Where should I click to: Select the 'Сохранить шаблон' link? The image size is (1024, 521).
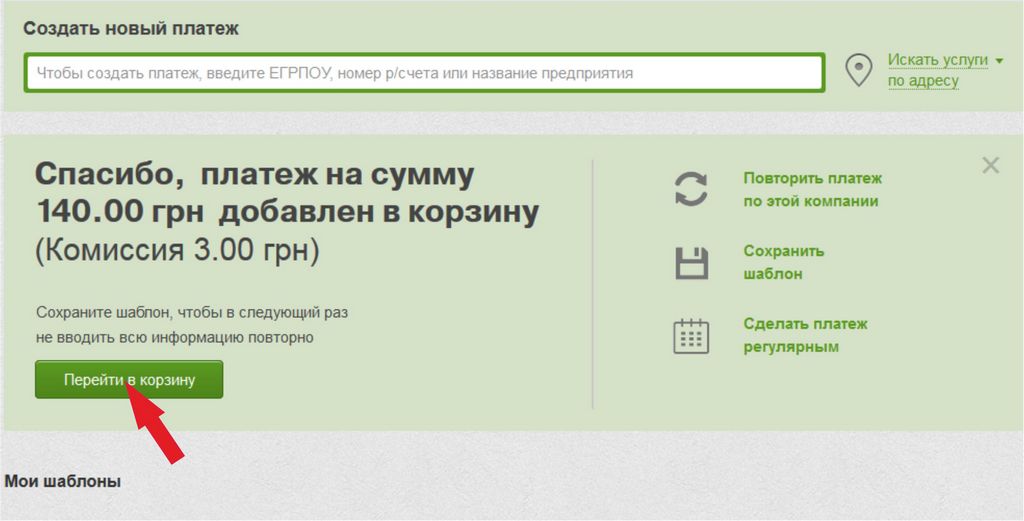click(x=784, y=262)
